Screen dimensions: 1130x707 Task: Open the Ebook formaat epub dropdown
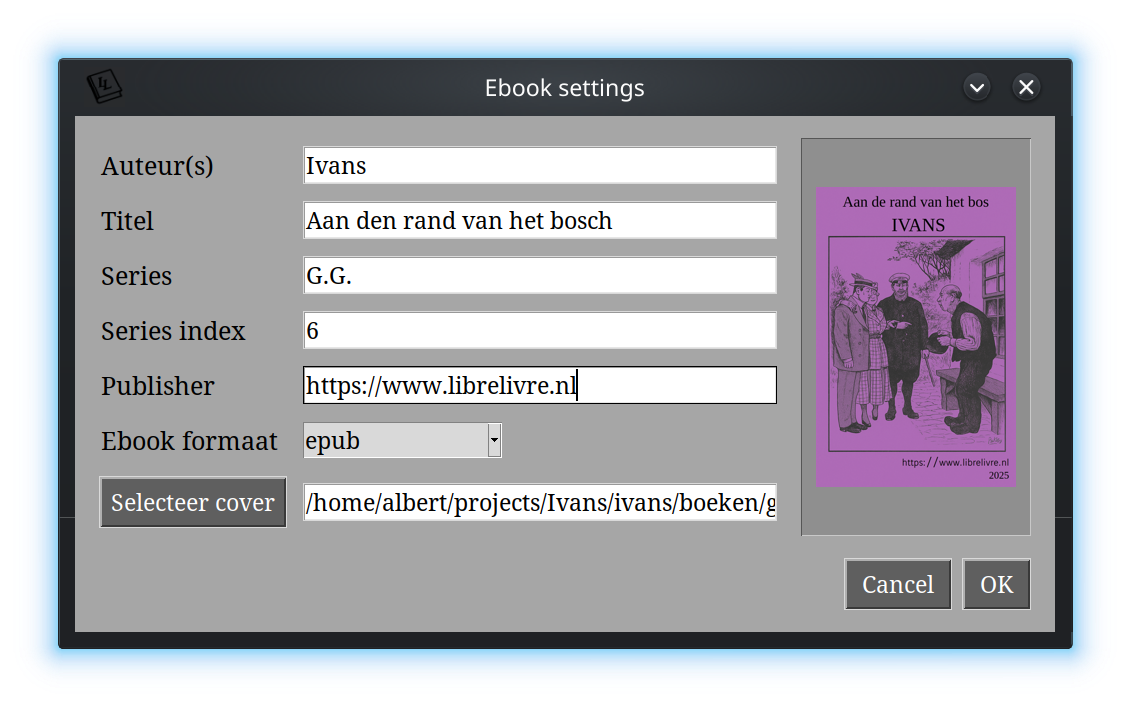(402, 440)
